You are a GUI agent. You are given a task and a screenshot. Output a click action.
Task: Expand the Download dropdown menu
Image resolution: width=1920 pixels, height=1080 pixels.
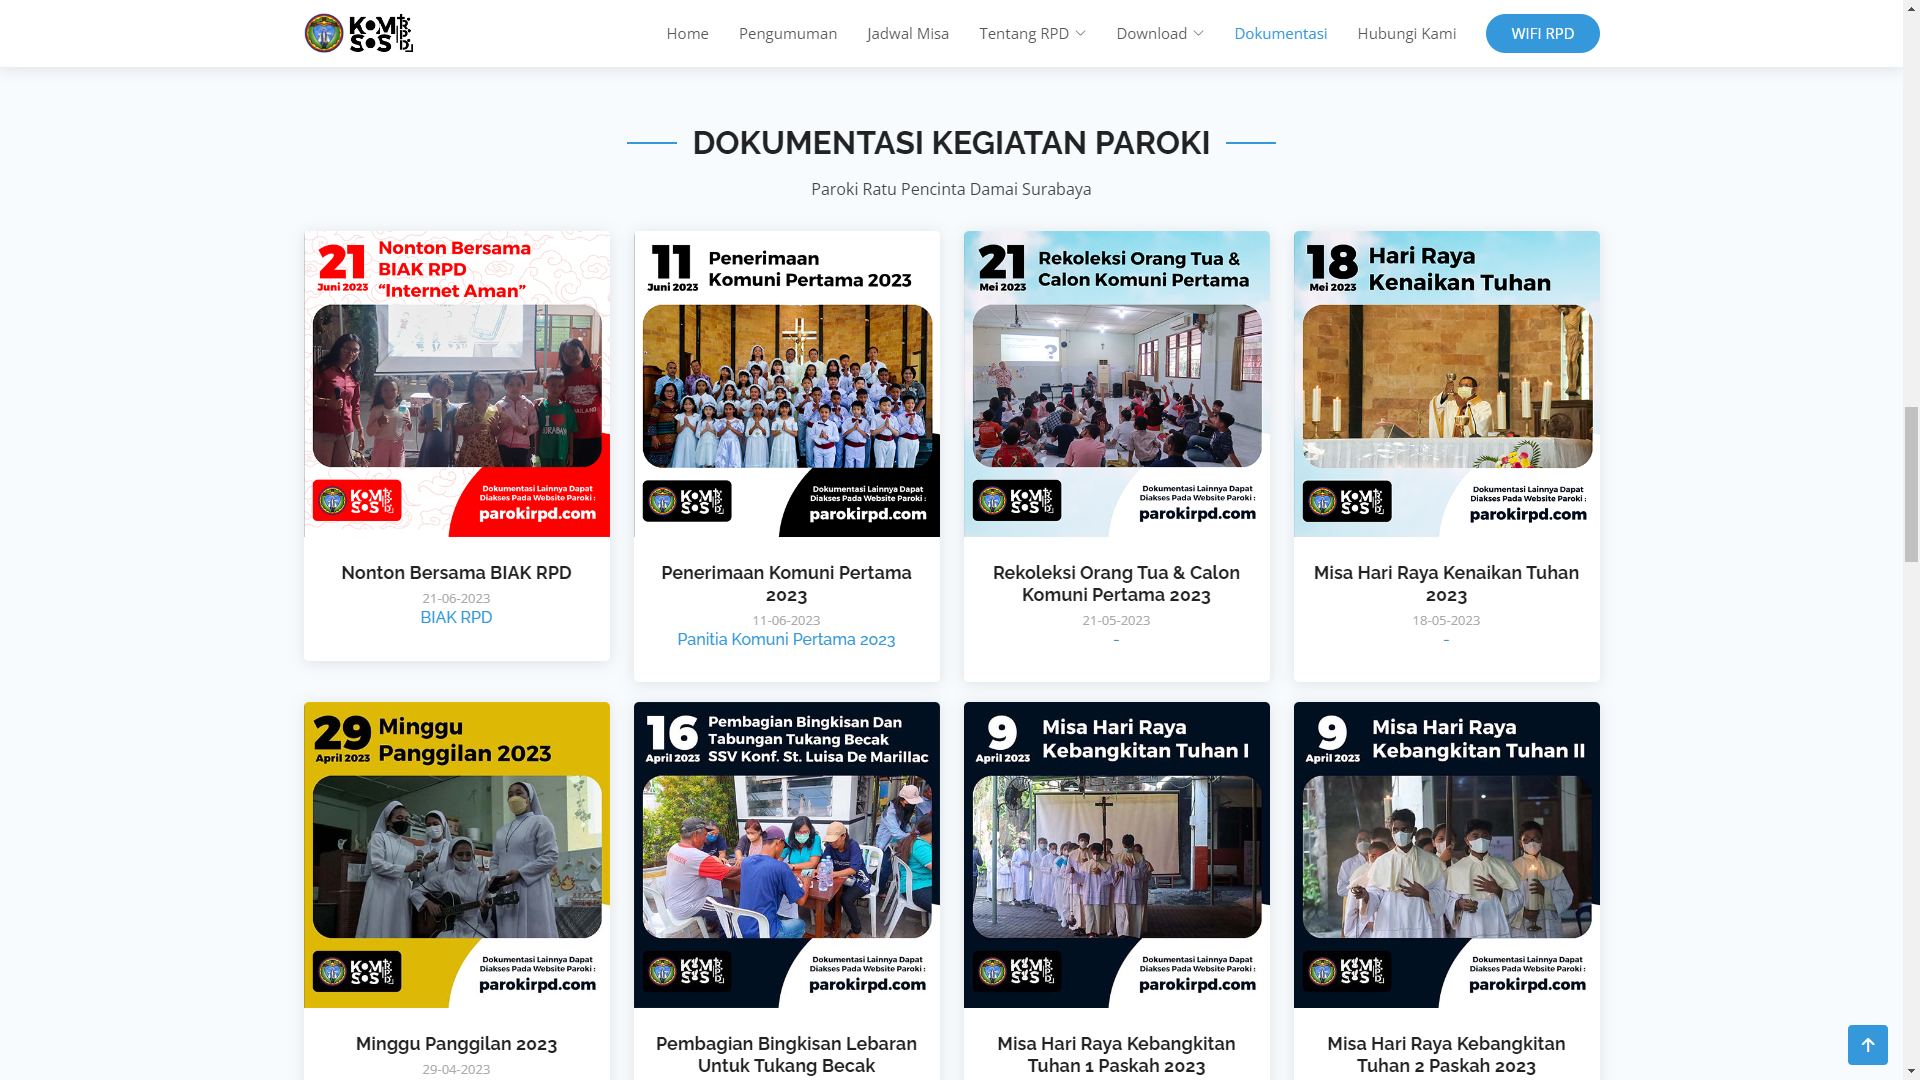point(1159,33)
